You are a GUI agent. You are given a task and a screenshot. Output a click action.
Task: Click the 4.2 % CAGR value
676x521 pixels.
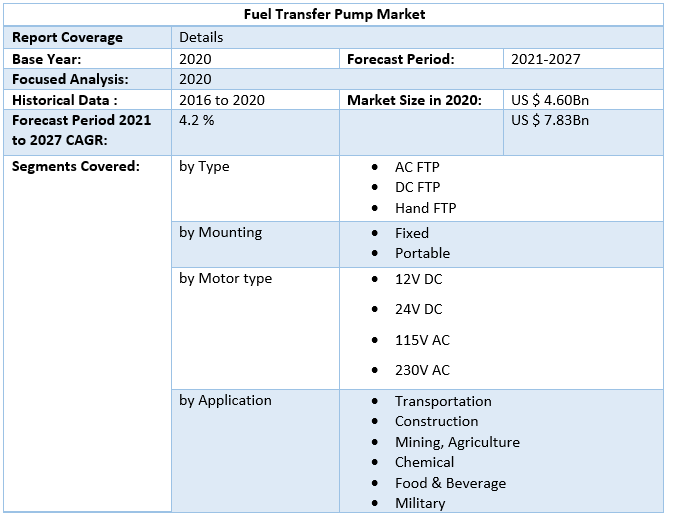point(196,120)
